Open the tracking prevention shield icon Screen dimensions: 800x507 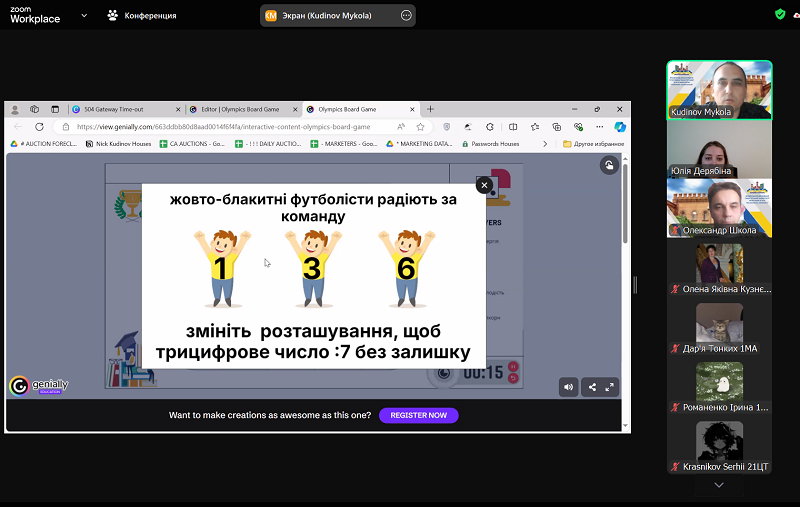pyautogui.click(x=446, y=127)
